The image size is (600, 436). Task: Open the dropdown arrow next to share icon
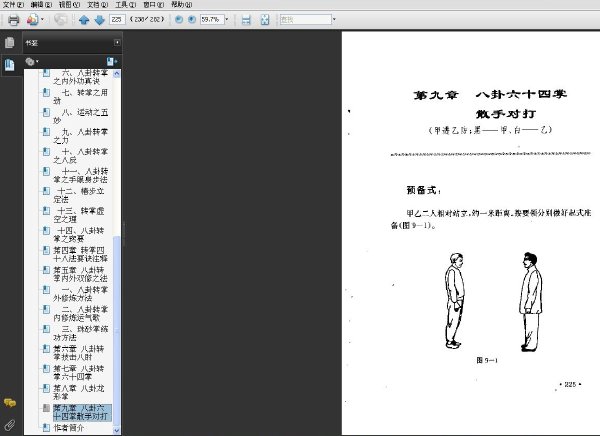42,19
